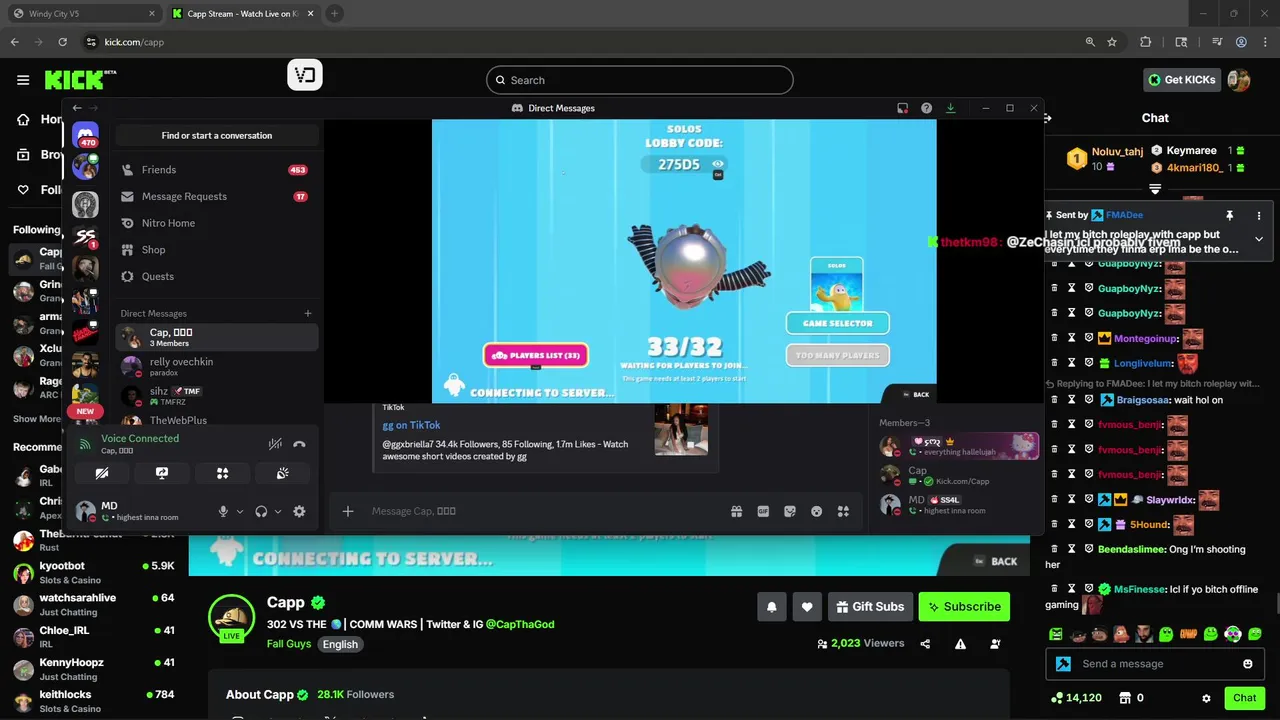Open the GIF picker in Discord

[x=763, y=511]
